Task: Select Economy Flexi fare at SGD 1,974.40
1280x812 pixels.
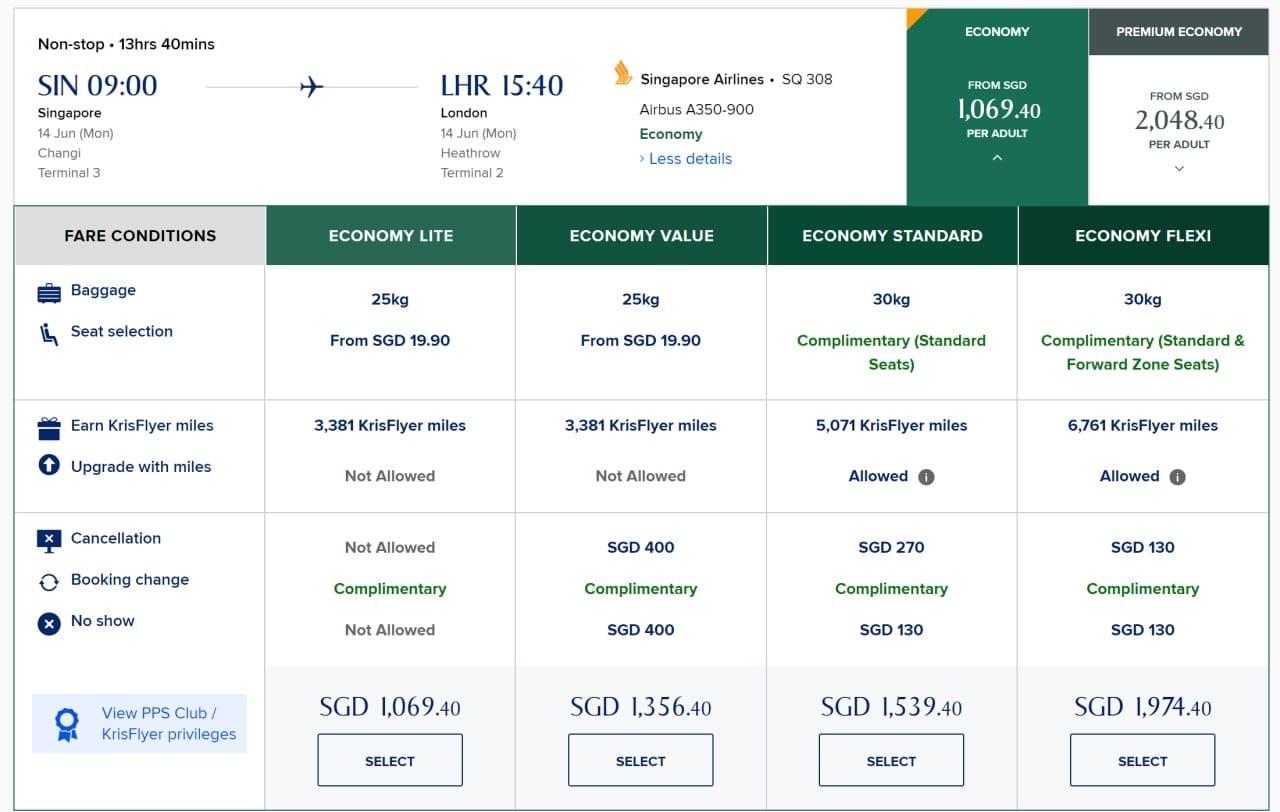Action: tap(1143, 760)
